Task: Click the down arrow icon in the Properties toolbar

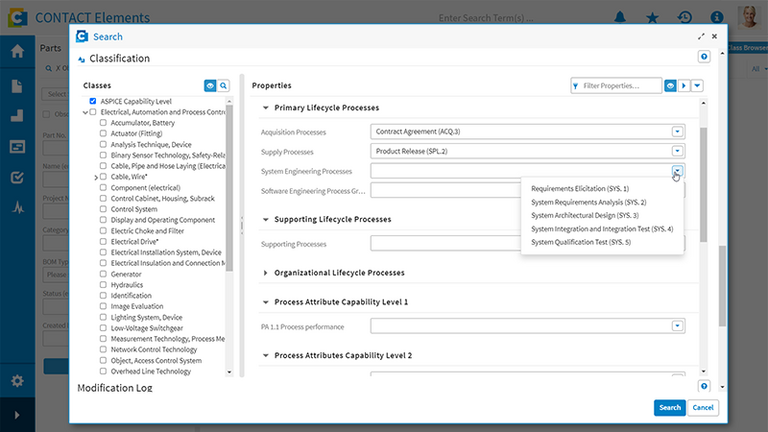Action: [x=697, y=86]
